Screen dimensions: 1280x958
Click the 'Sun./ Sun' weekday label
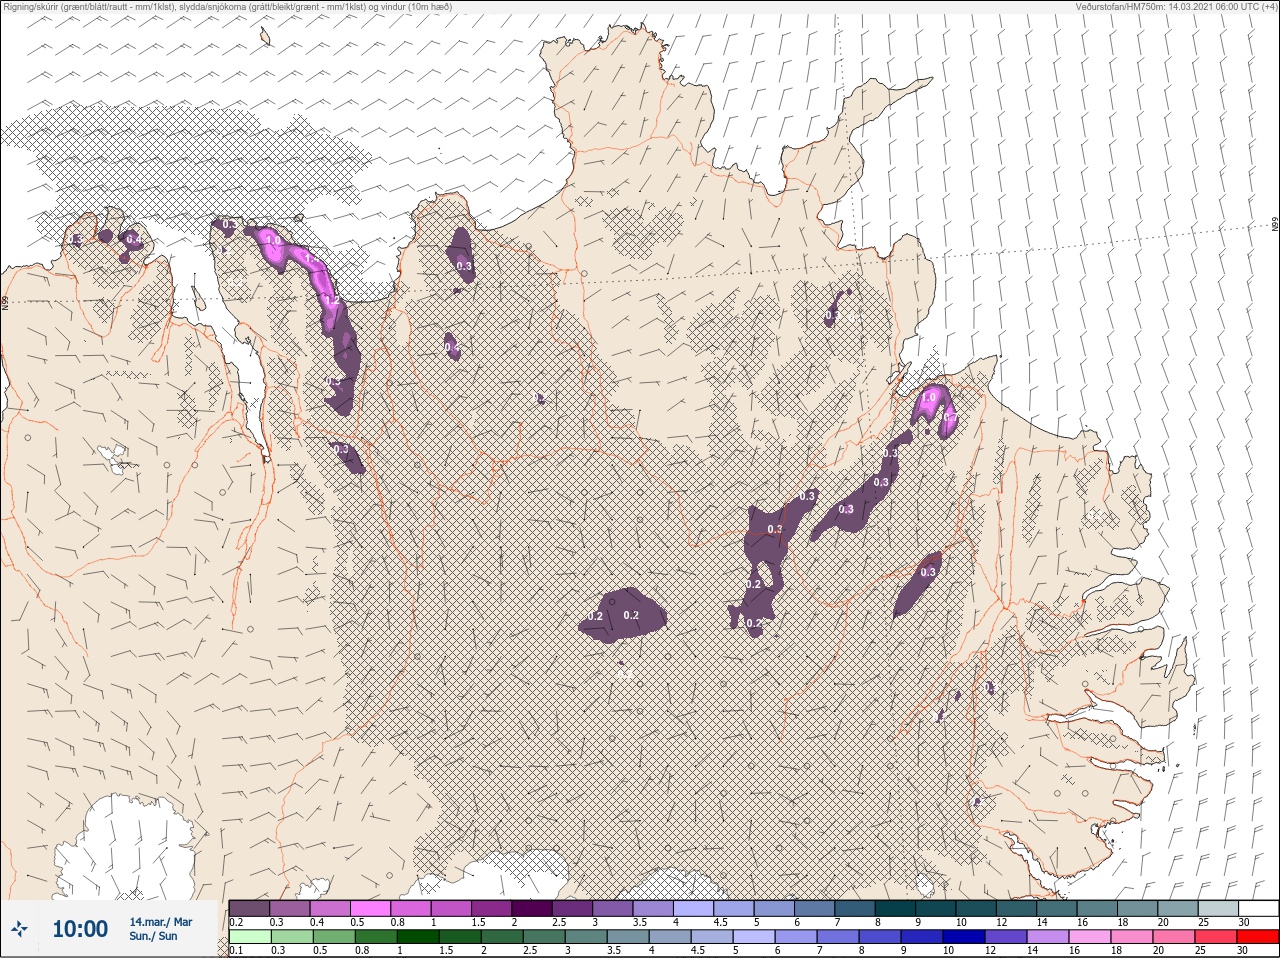pyautogui.click(x=153, y=937)
